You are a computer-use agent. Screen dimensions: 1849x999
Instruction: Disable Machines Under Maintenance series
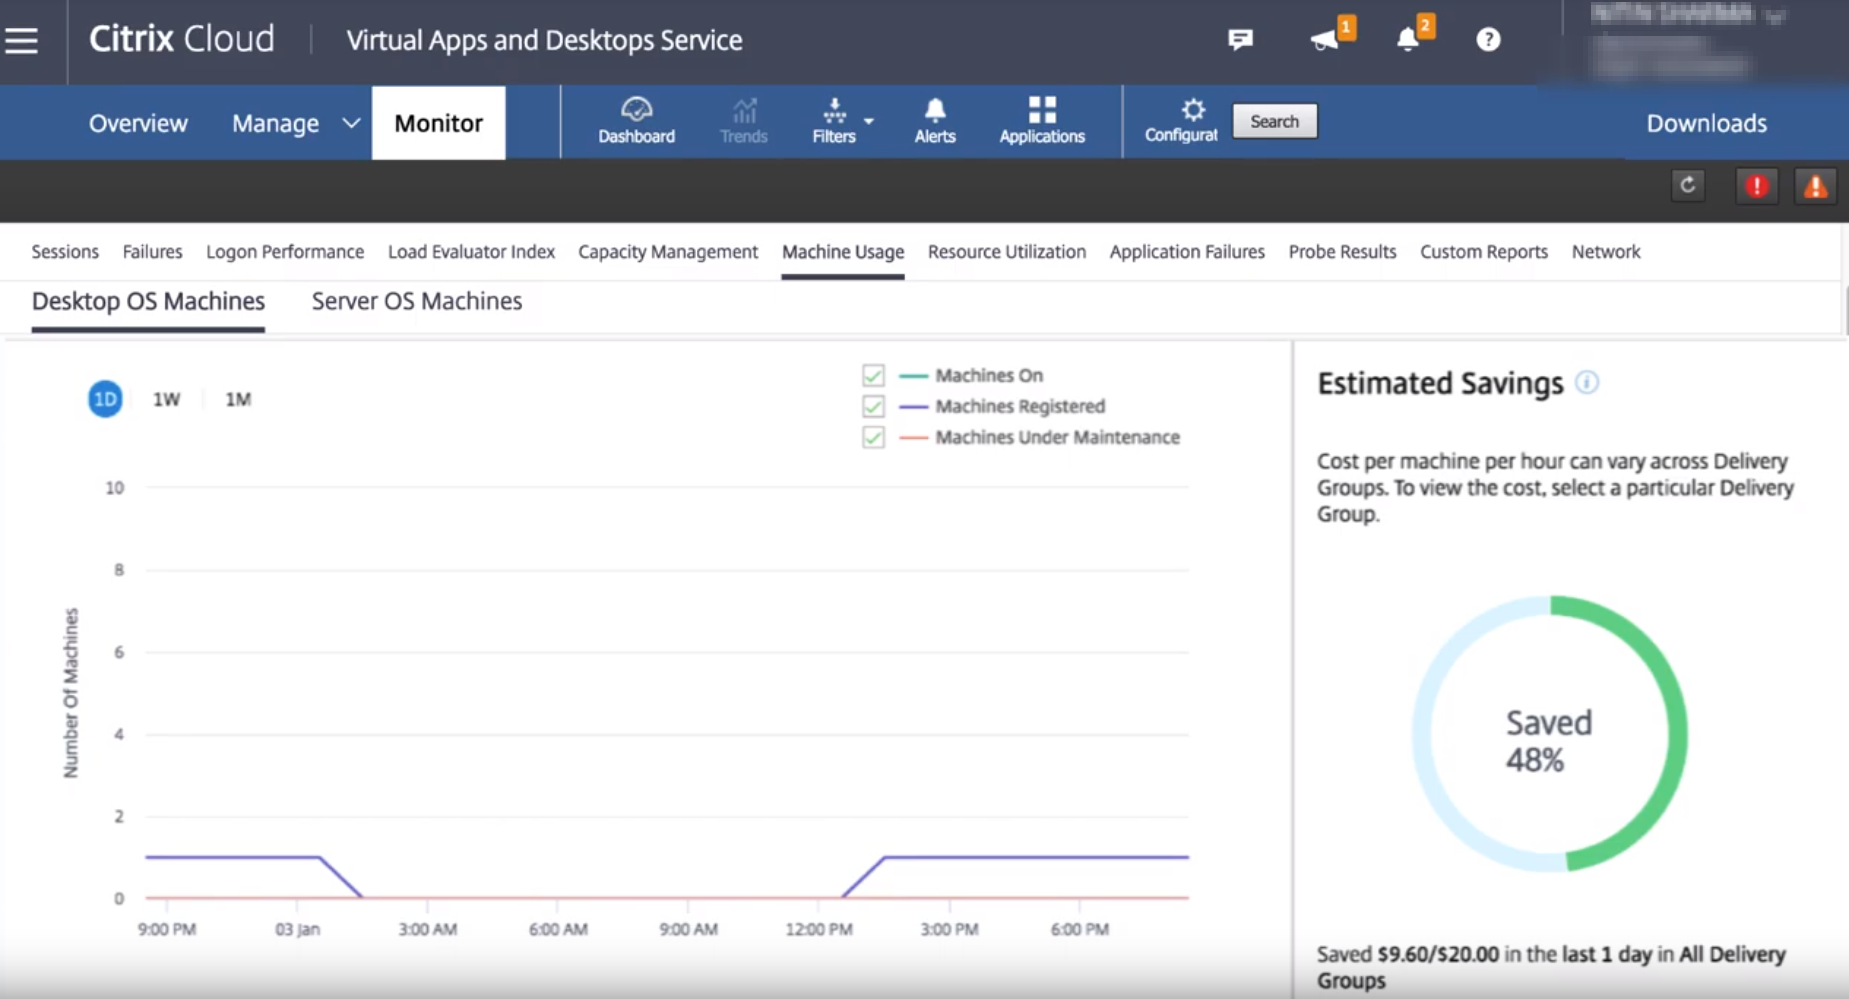click(x=873, y=438)
